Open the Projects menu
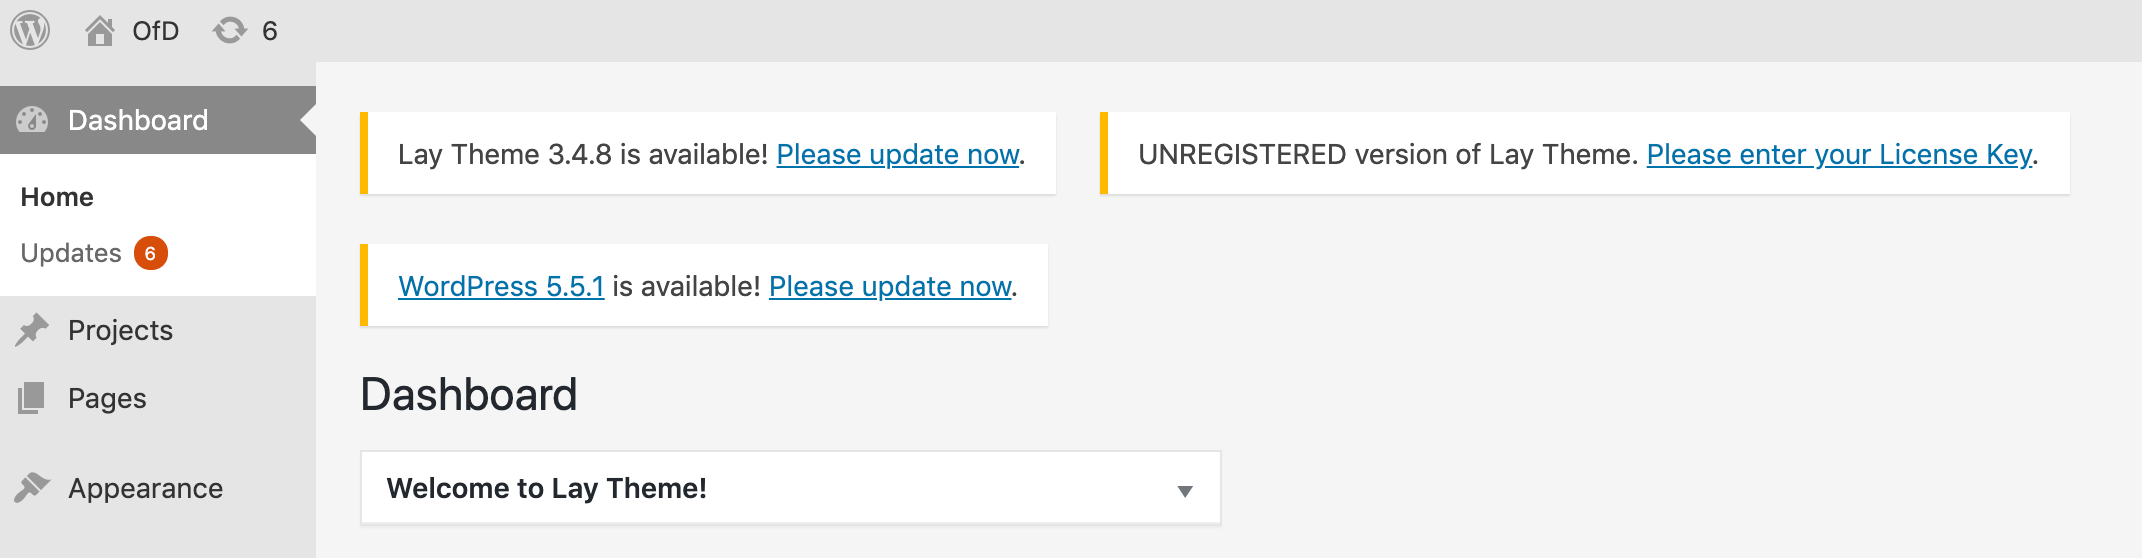 pyautogui.click(x=120, y=330)
